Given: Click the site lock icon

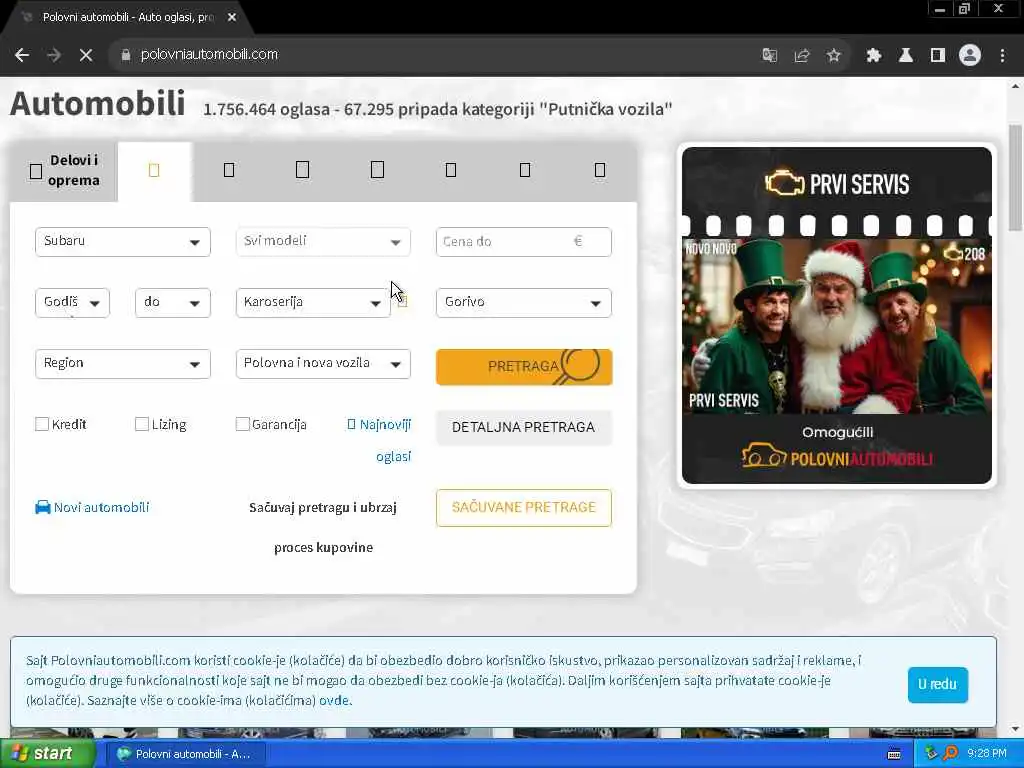Looking at the screenshot, I should pos(125,55).
